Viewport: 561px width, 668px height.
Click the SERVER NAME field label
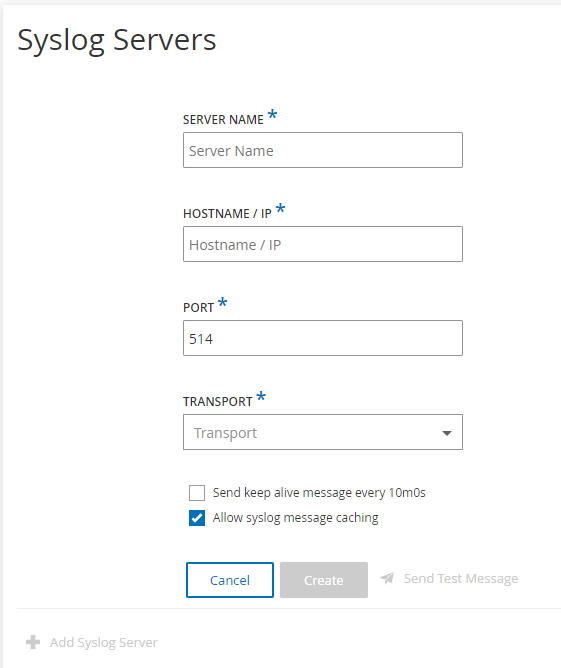pos(223,120)
